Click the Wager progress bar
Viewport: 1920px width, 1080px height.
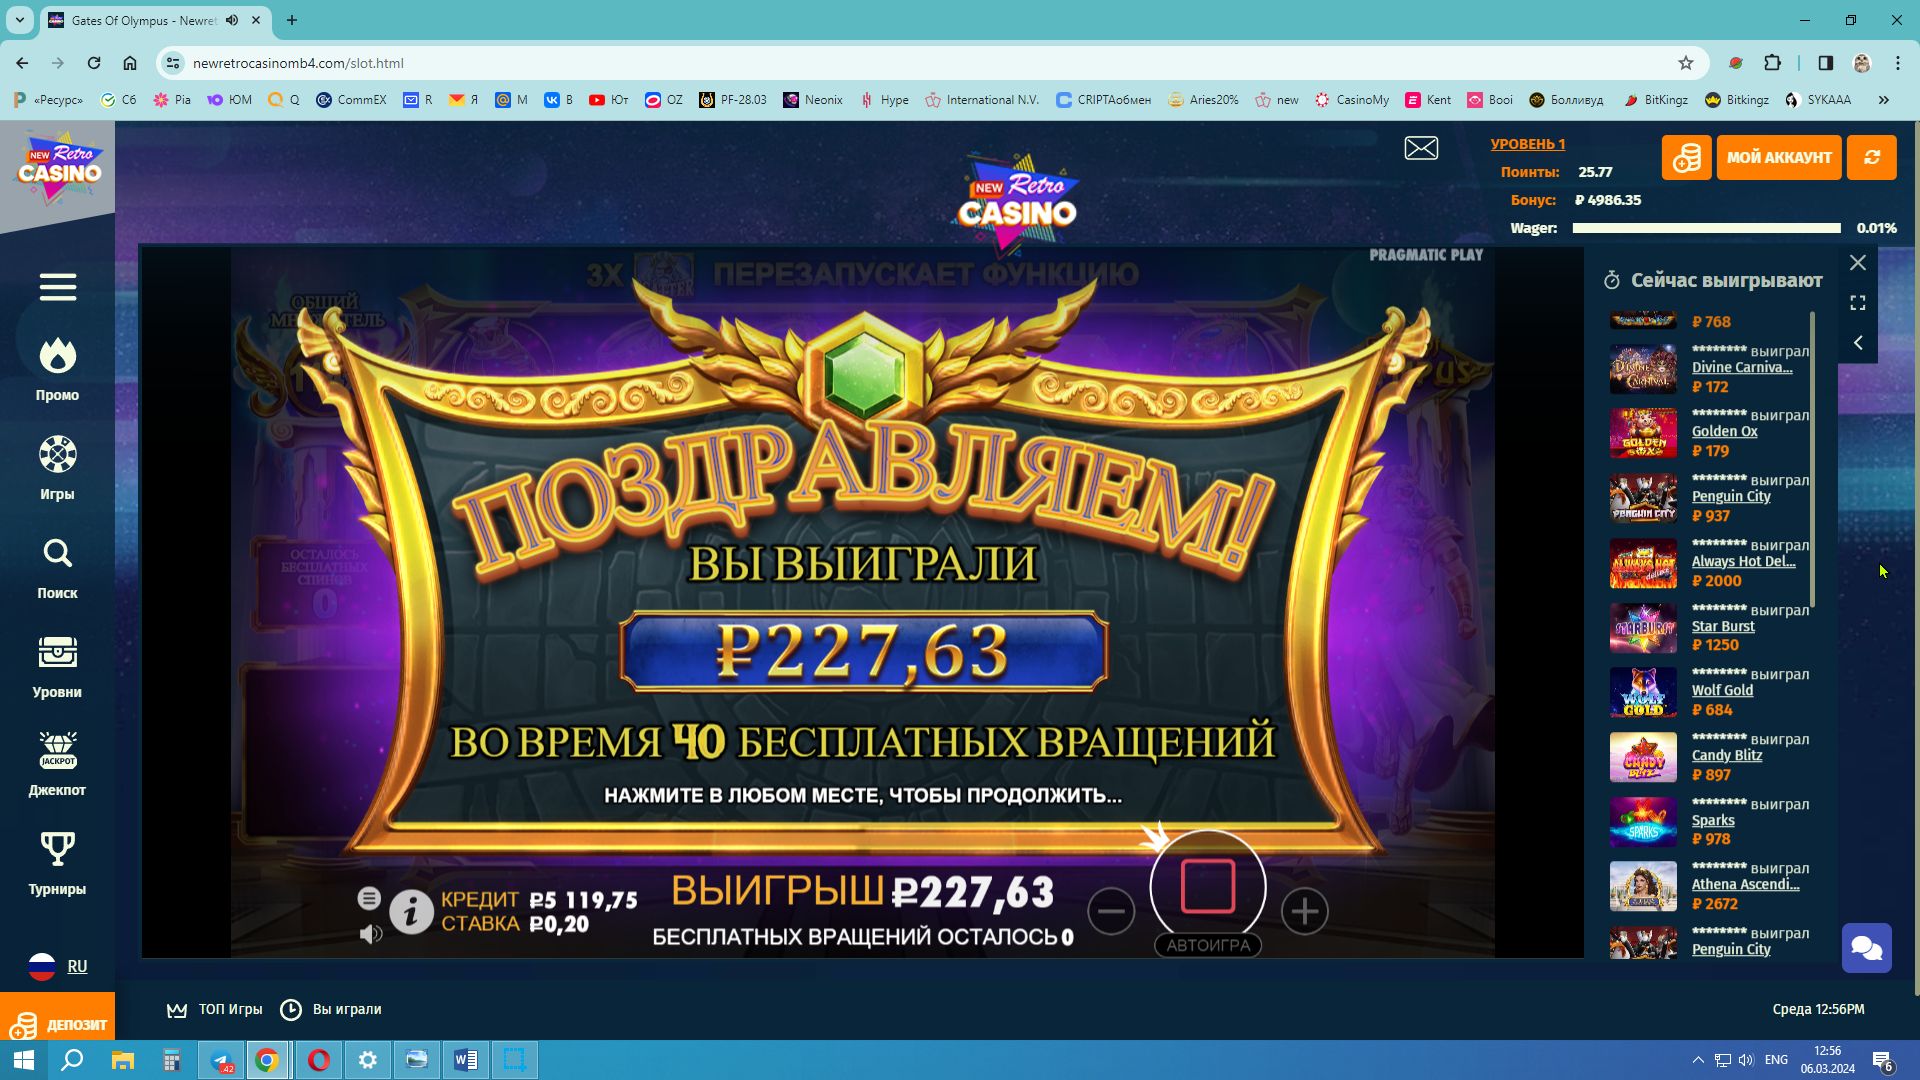pyautogui.click(x=1706, y=228)
